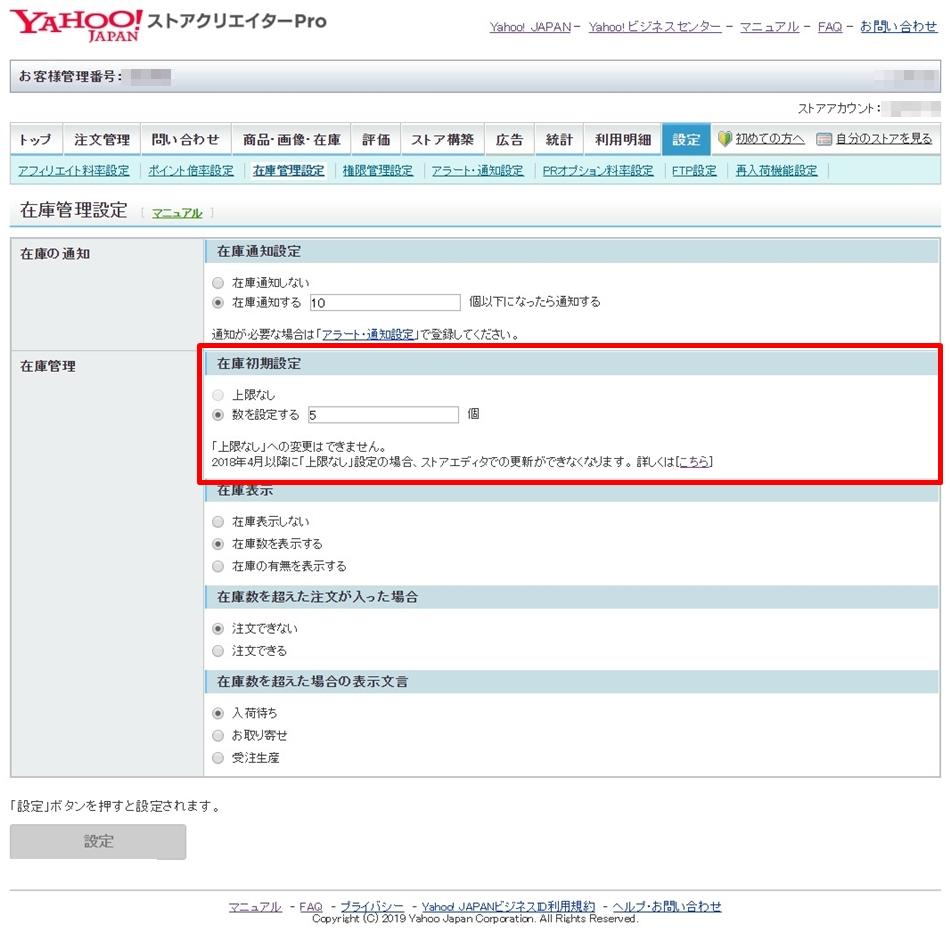Image resolution: width=950 pixels, height=932 pixels.
Task: Open the 注文管理 tab
Action: (x=102, y=139)
